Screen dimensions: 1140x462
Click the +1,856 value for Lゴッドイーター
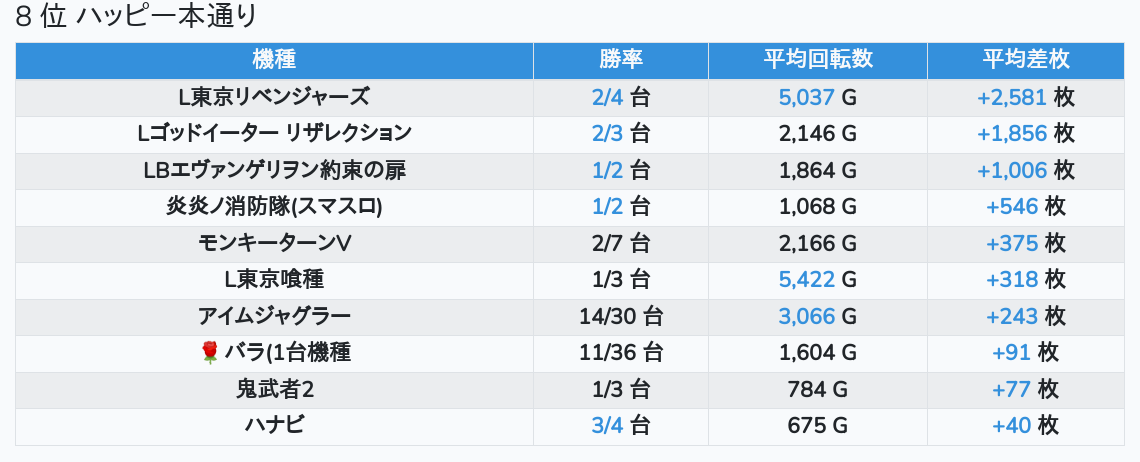(x=1011, y=133)
